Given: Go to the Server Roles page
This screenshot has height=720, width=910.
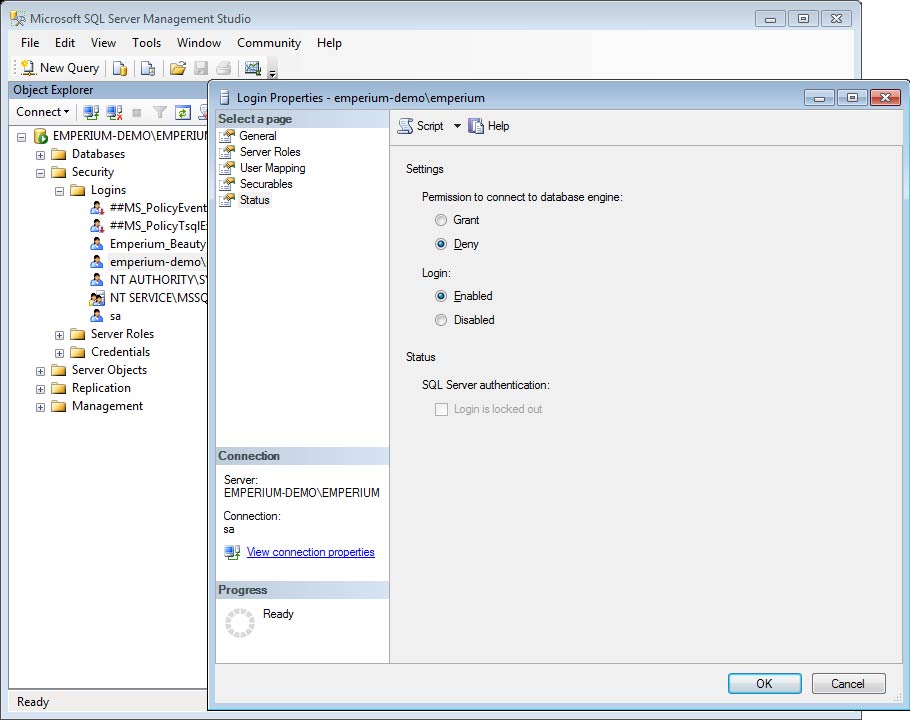Looking at the screenshot, I should coord(270,152).
